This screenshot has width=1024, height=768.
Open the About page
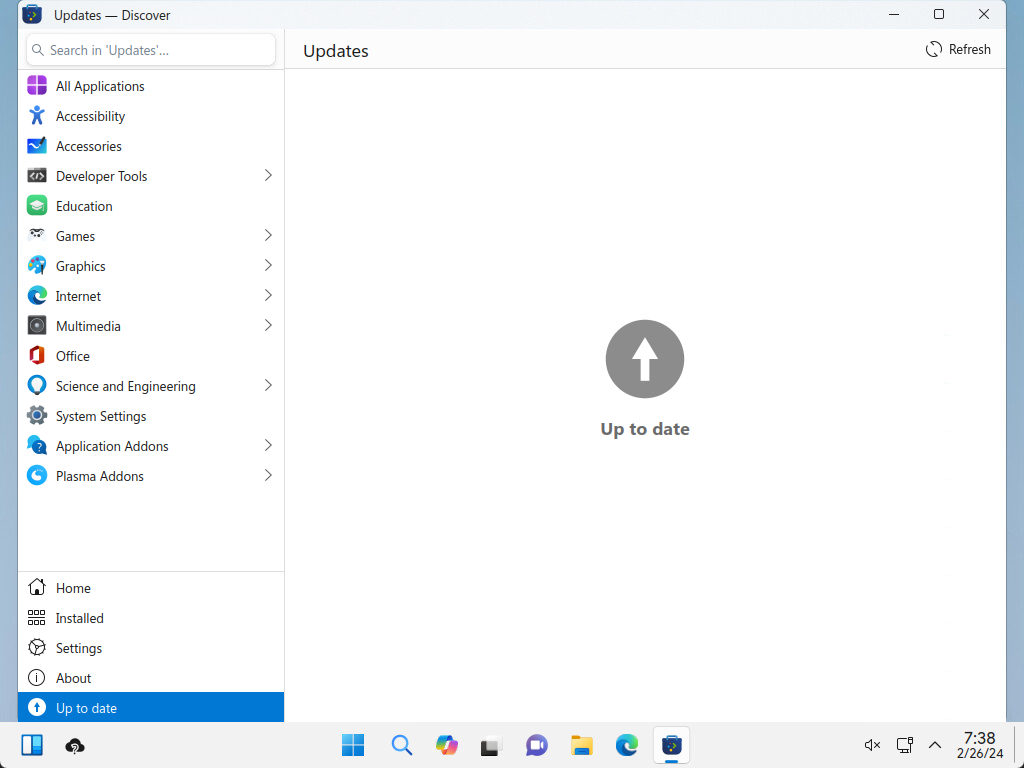pyautogui.click(x=73, y=678)
